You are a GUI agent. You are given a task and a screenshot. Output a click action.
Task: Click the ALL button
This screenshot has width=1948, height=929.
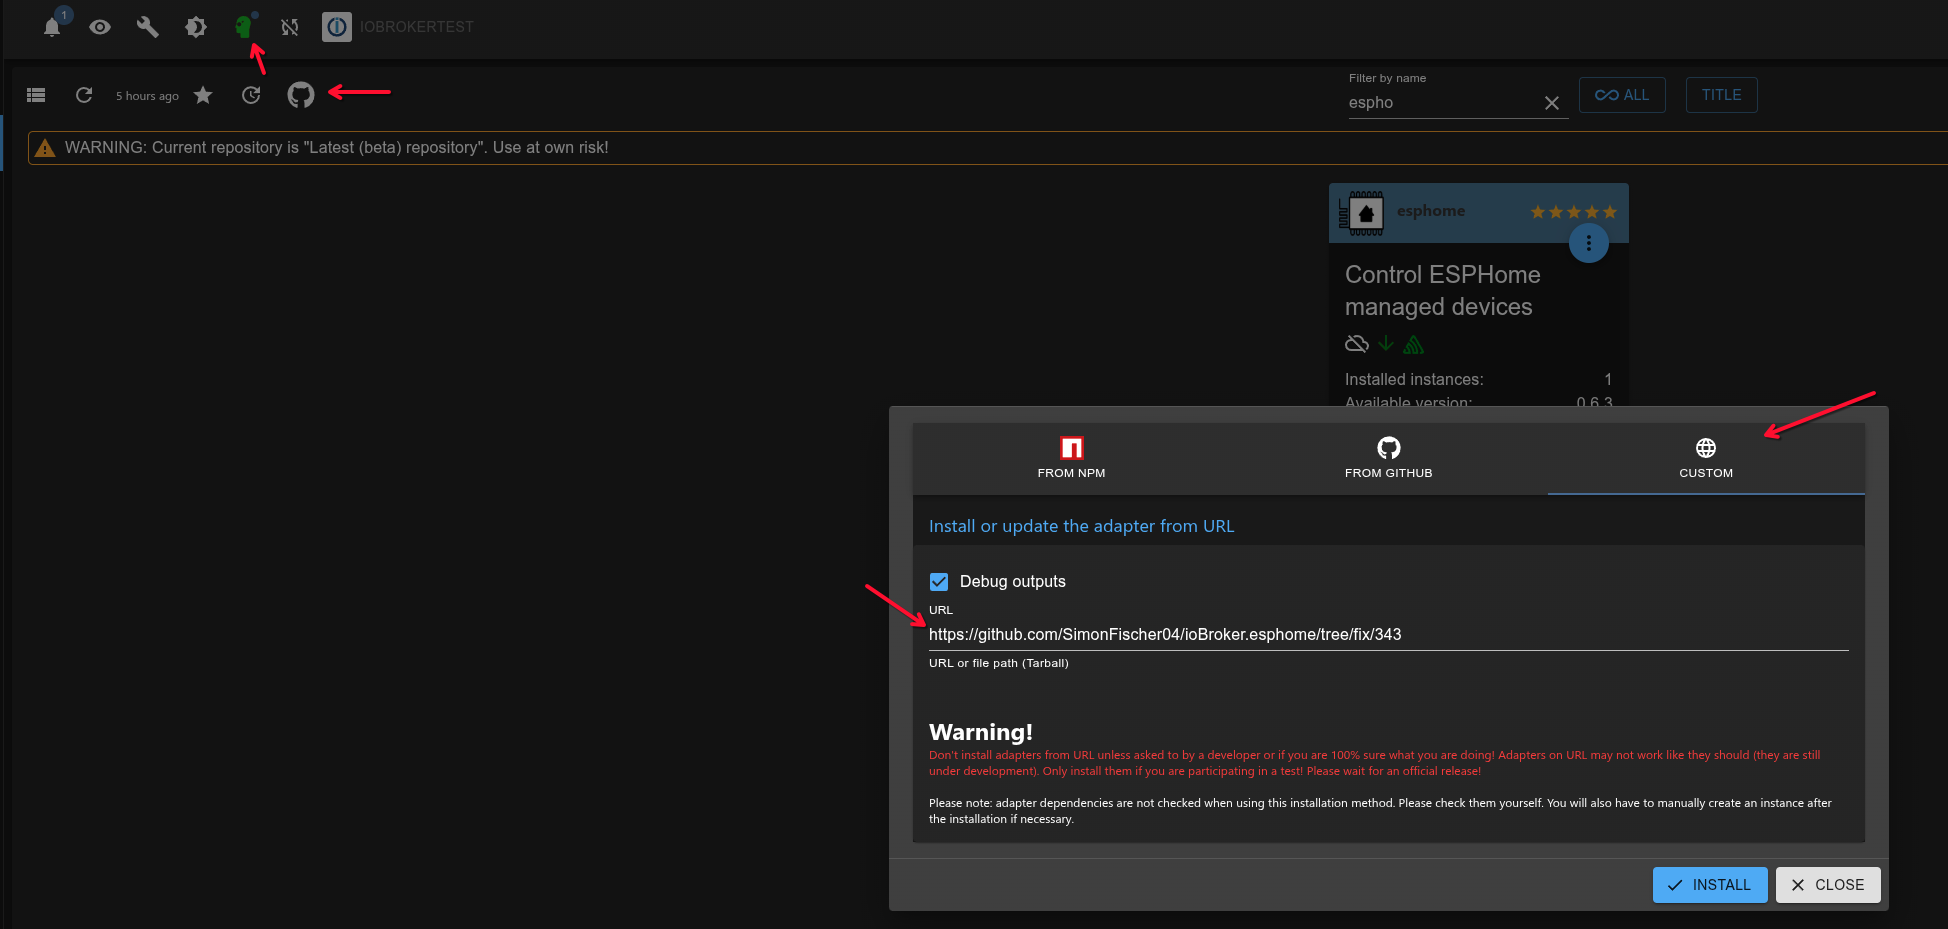(1622, 95)
